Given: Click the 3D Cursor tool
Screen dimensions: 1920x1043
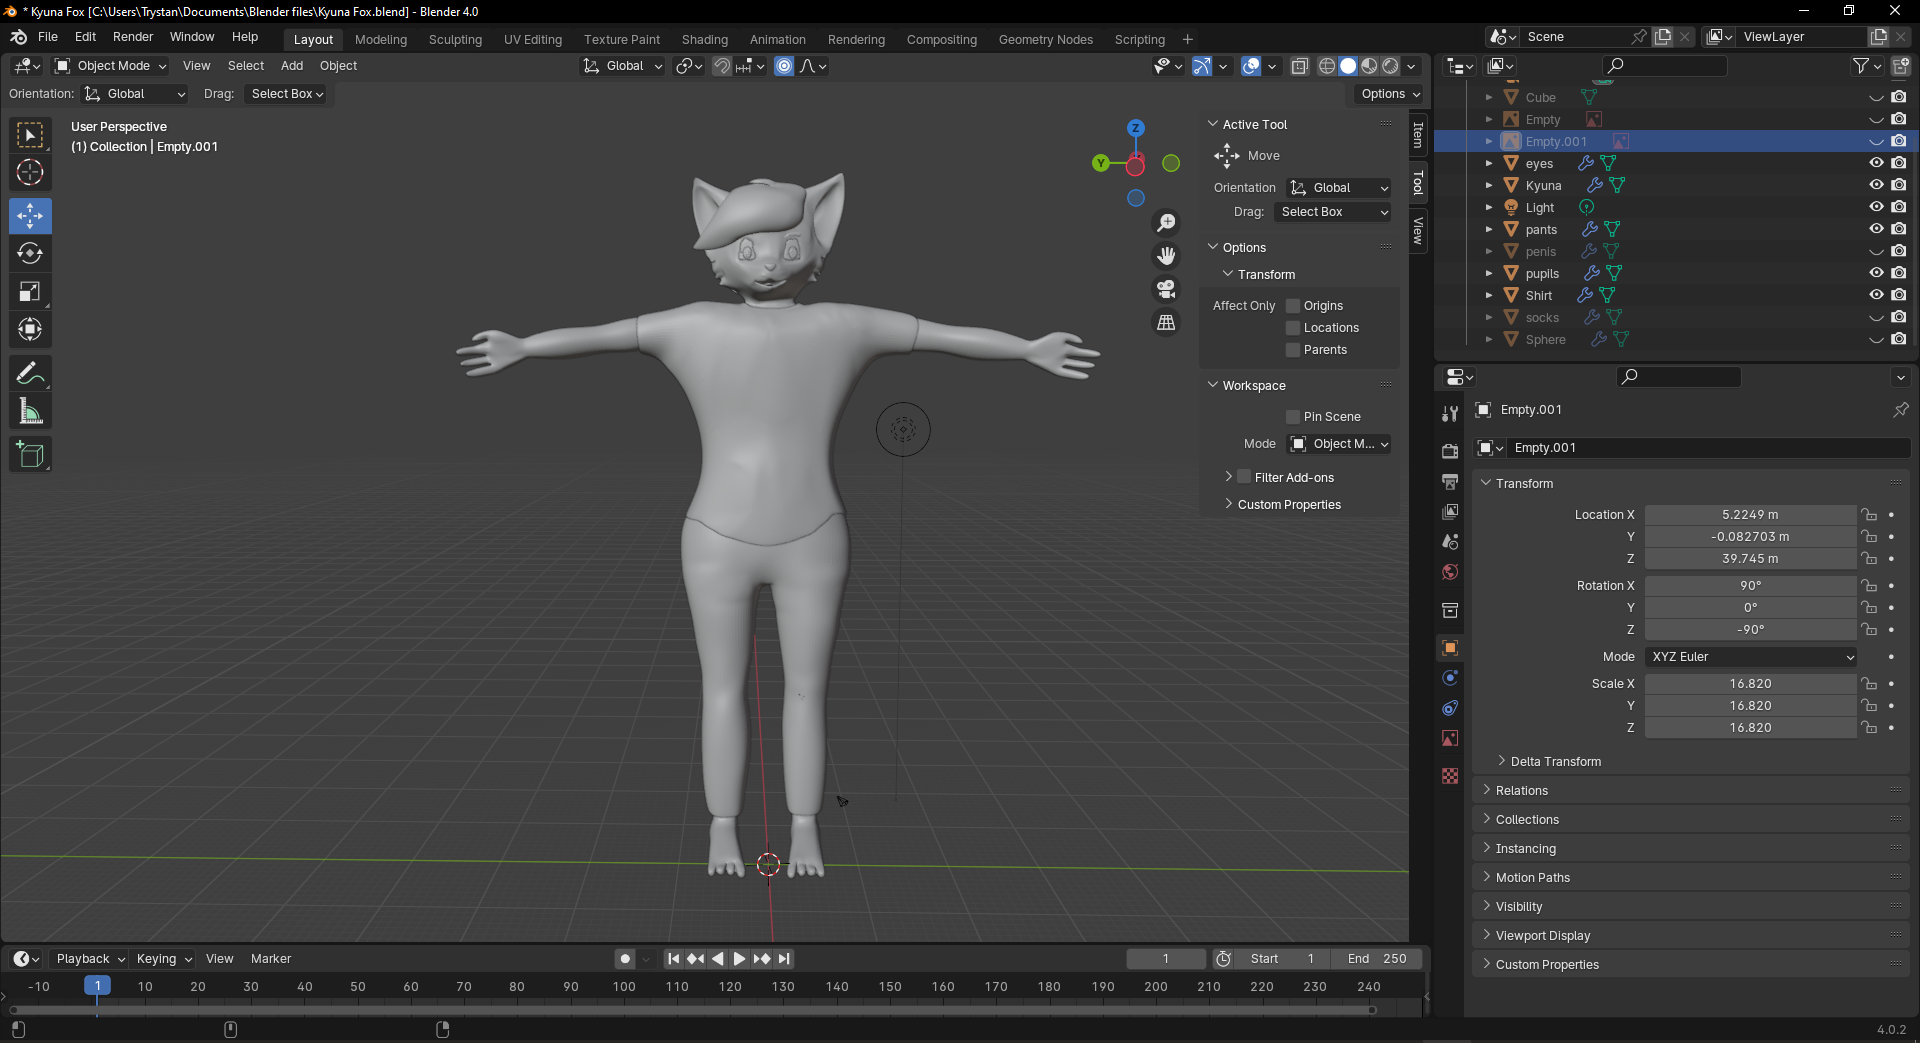Looking at the screenshot, I should 30,173.
